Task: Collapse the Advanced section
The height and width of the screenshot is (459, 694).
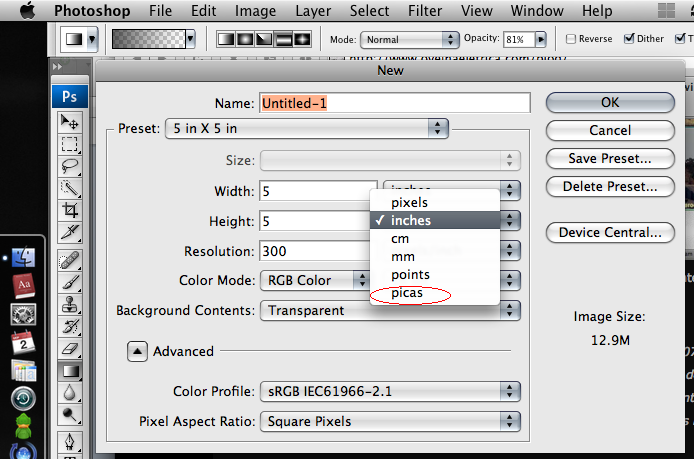Action: [137, 352]
